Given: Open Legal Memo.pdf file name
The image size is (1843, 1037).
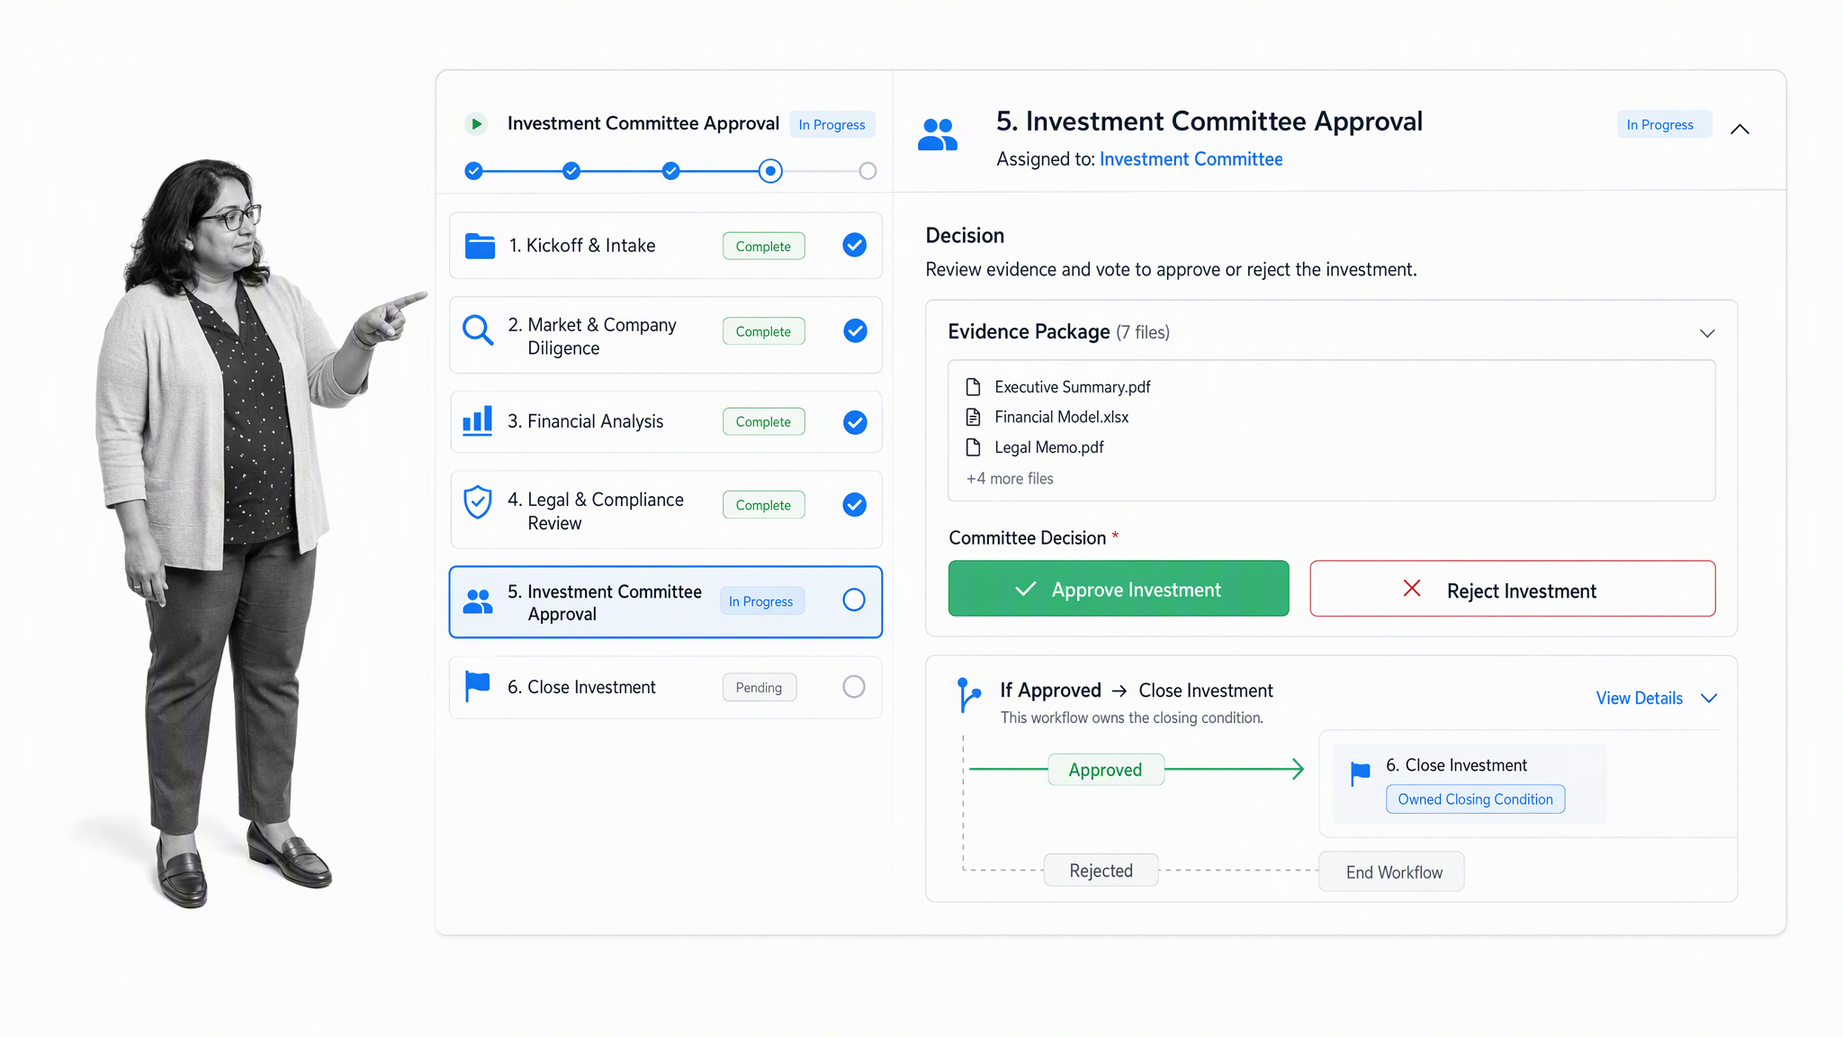Looking at the screenshot, I should pyautogui.click(x=1049, y=447).
